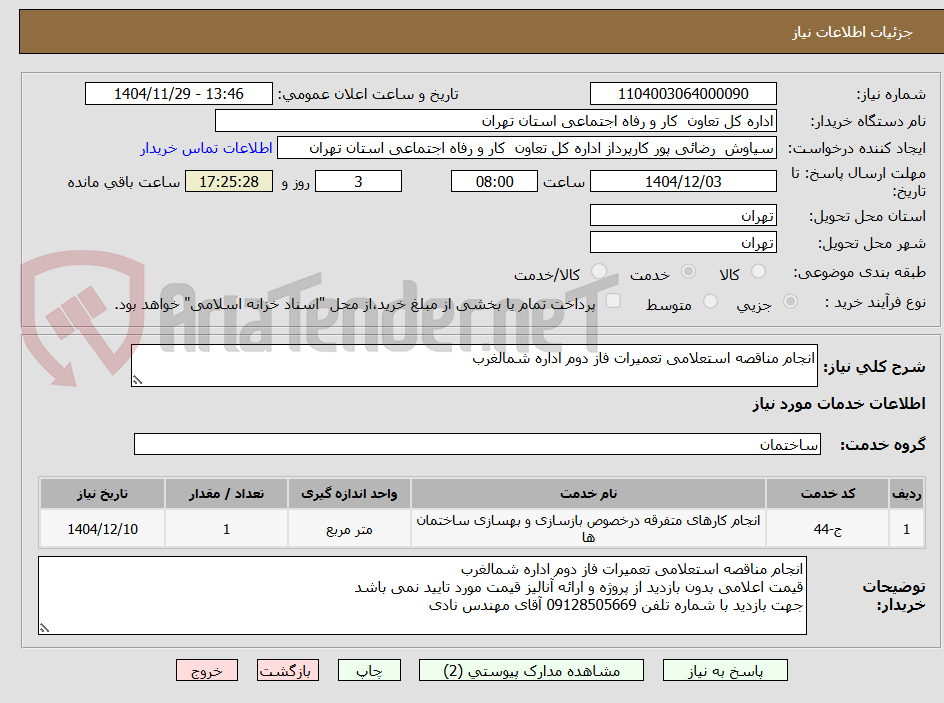This screenshot has height=703, width=944.
Task: Click the شرح کلی نیاز text area
Action: [474, 365]
